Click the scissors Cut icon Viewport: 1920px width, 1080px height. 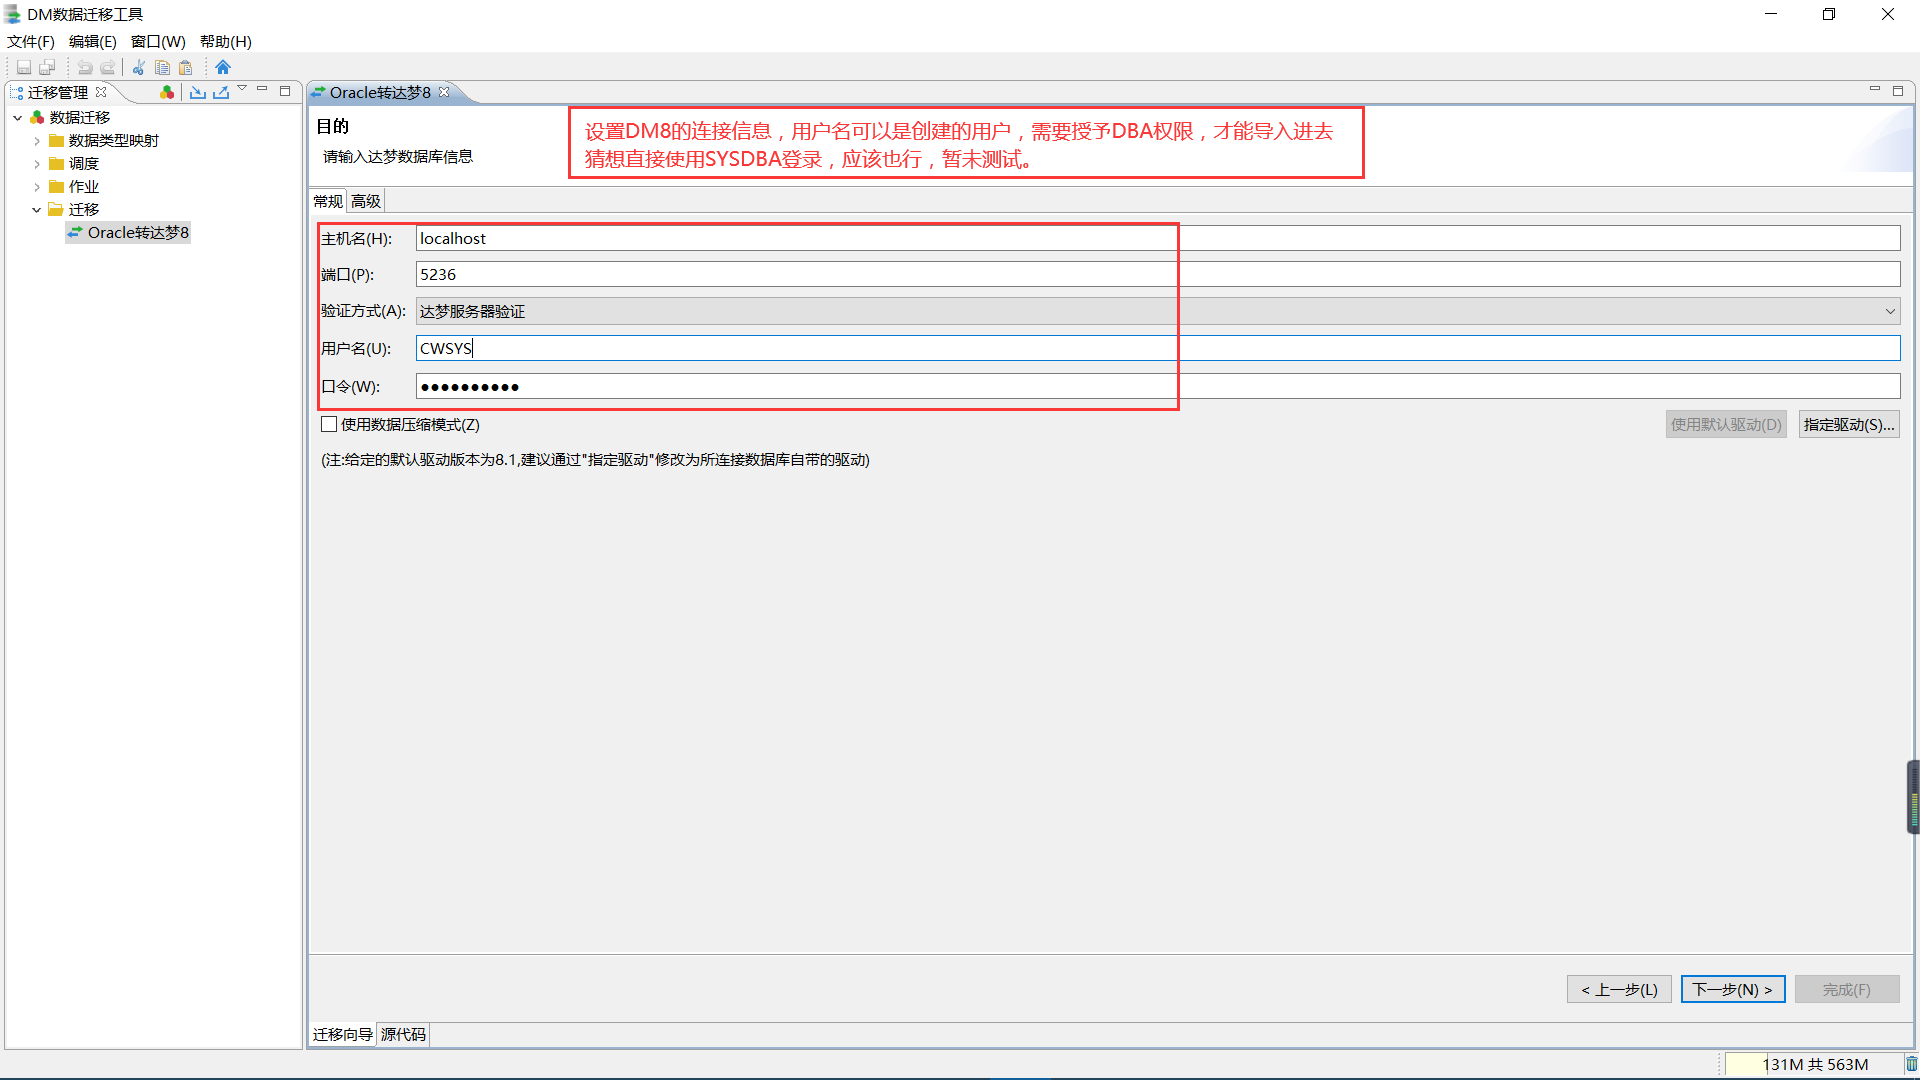(139, 67)
